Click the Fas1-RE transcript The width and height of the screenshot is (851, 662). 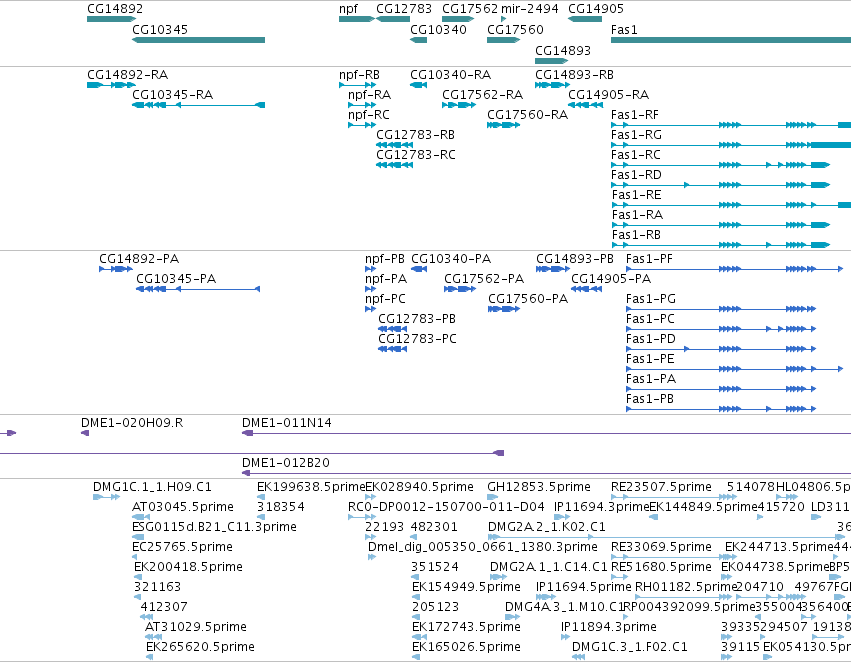click(x=637, y=194)
